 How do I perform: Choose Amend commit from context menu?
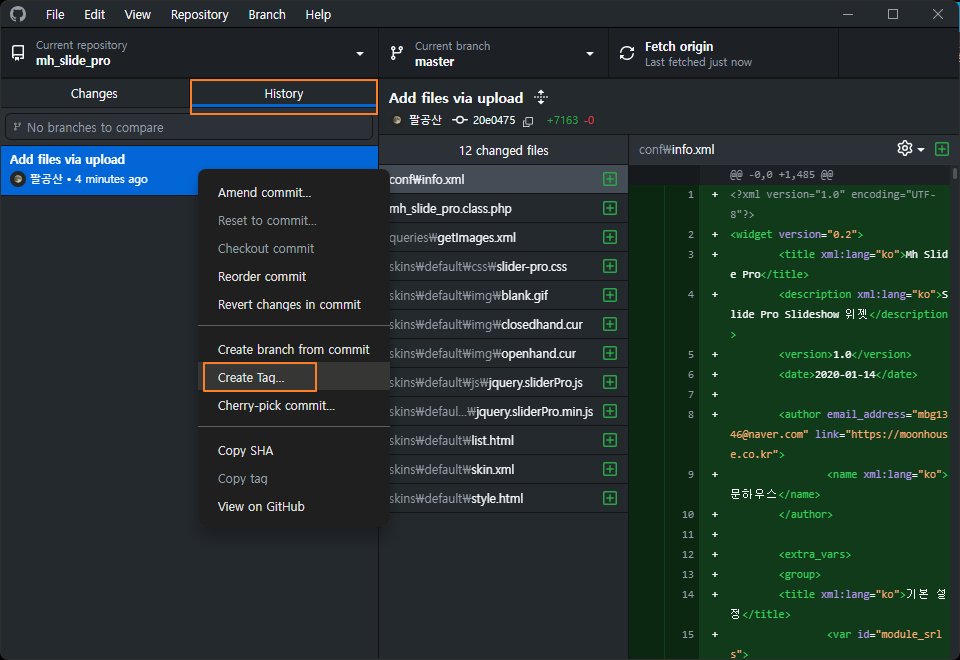(x=294, y=192)
